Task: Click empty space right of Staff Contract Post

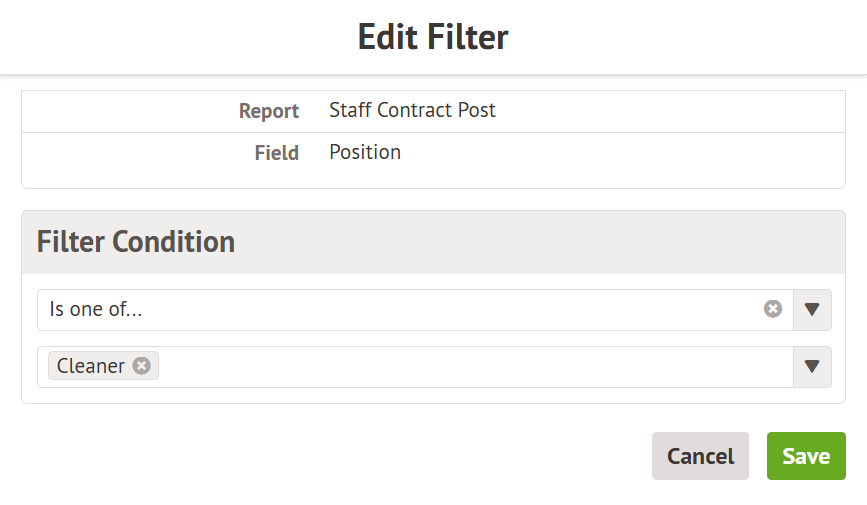Action: [670, 111]
